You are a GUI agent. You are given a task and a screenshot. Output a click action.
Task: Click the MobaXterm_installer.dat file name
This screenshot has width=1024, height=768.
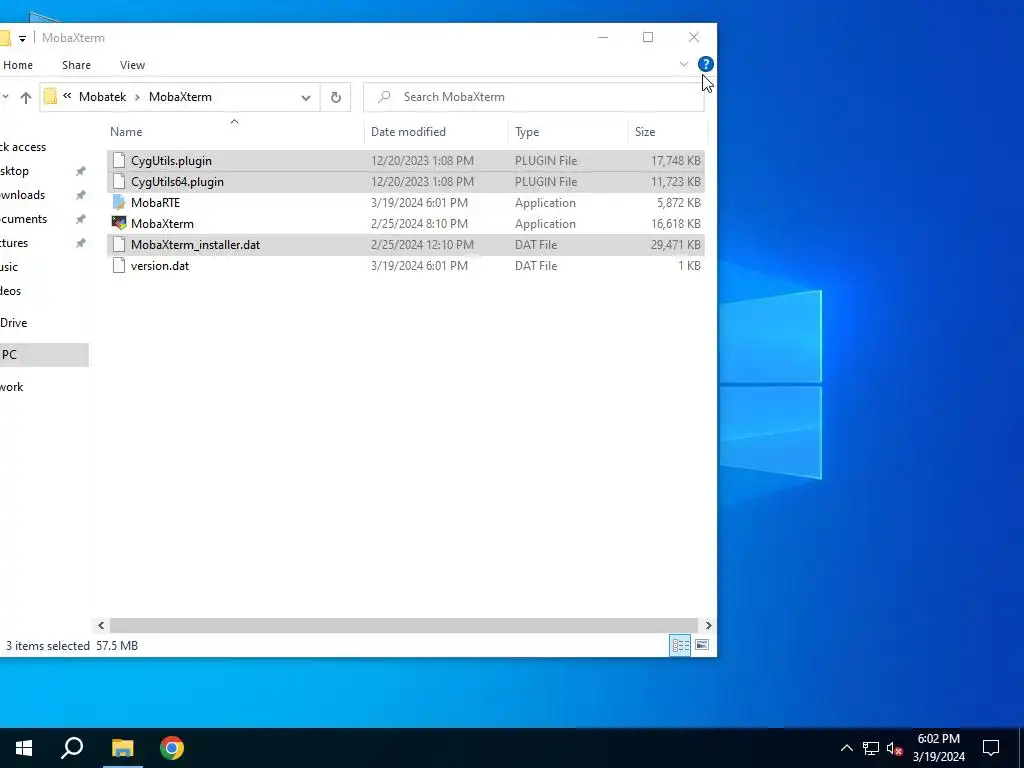pyautogui.click(x=195, y=244)
